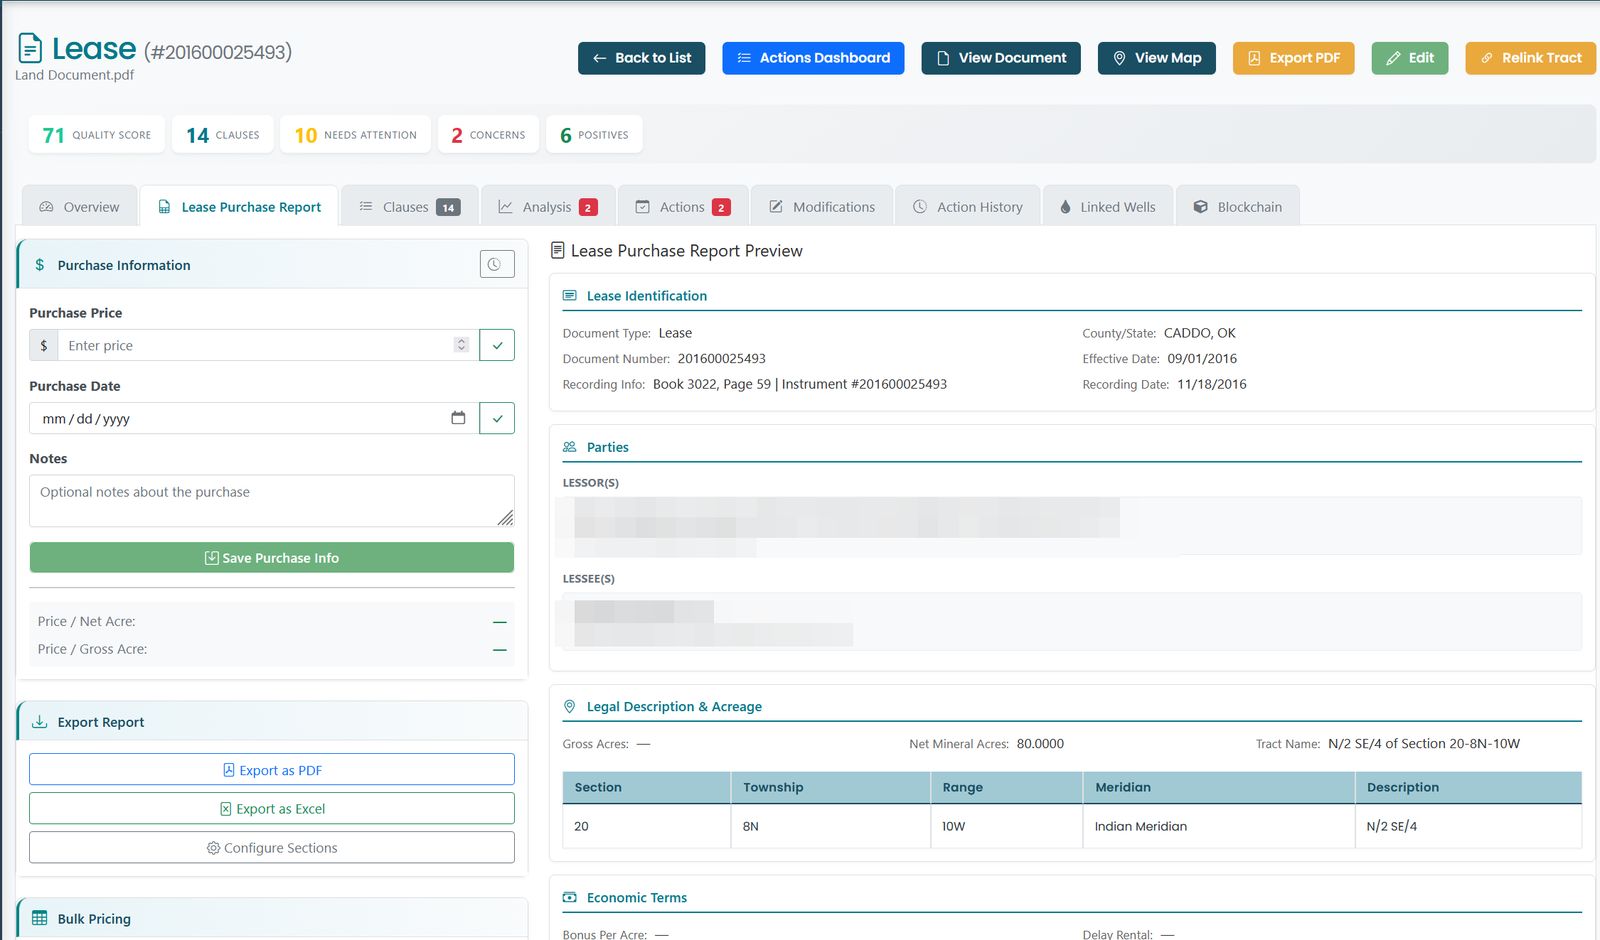This screenshot has height=940, width=1600.
Task: Click the clock icon on Action History tab
Action: 920,207
